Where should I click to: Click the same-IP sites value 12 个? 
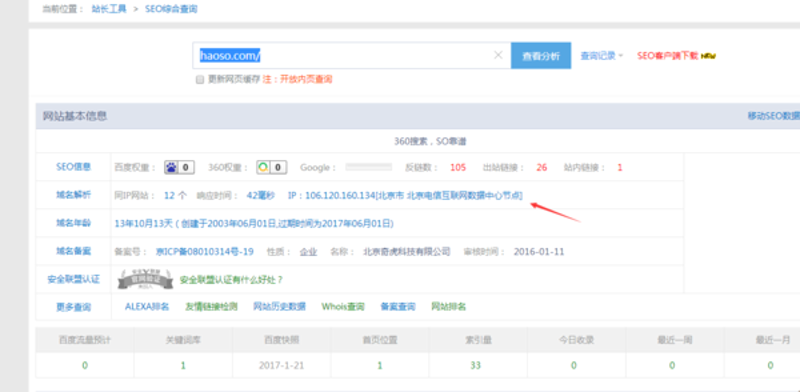[x=176, y=195]
